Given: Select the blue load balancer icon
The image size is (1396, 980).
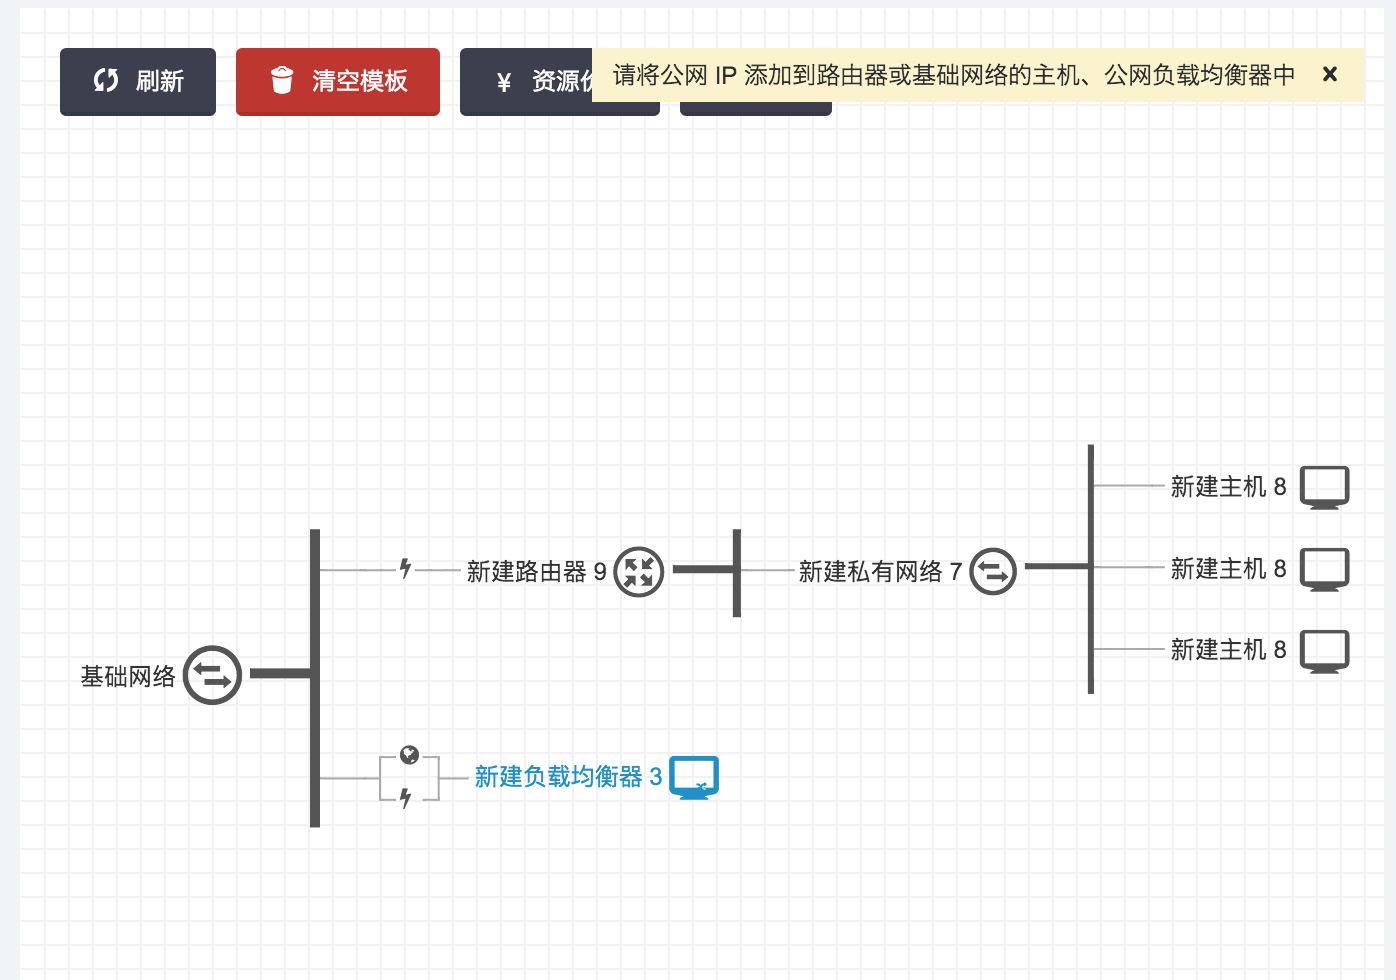Looking at the screenshot, I should point(693,777).
